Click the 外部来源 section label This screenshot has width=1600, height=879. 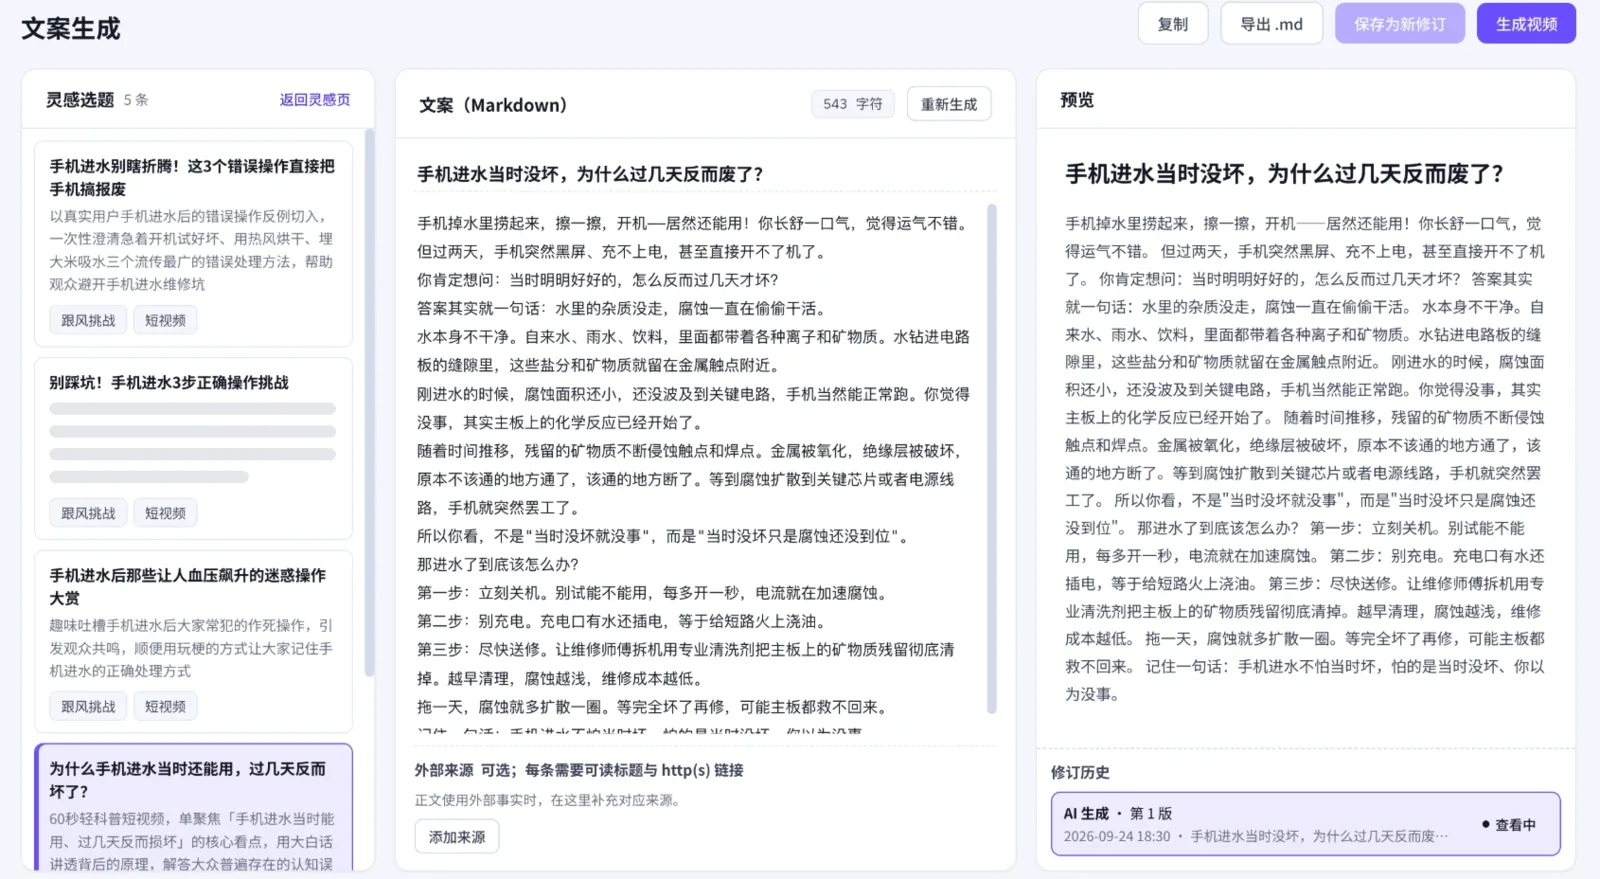(444, 770)
